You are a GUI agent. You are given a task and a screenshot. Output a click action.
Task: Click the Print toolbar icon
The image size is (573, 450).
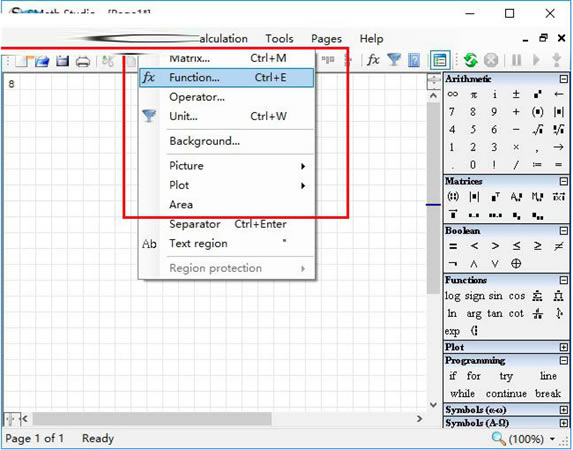pos(83,61)
